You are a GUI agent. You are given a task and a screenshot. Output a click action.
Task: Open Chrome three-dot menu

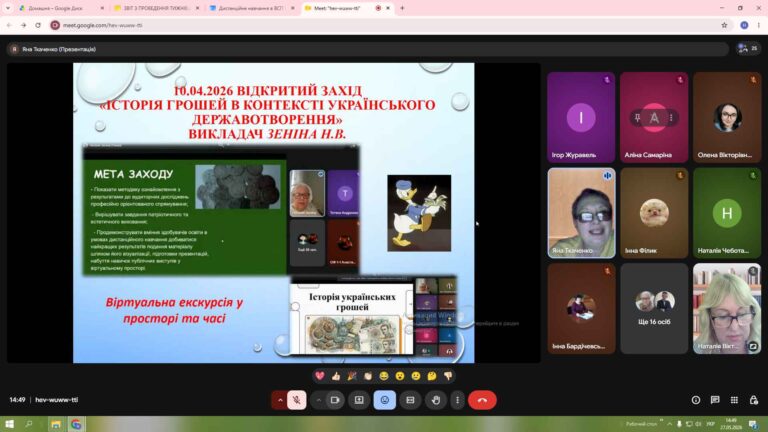(x=759, y=25)
